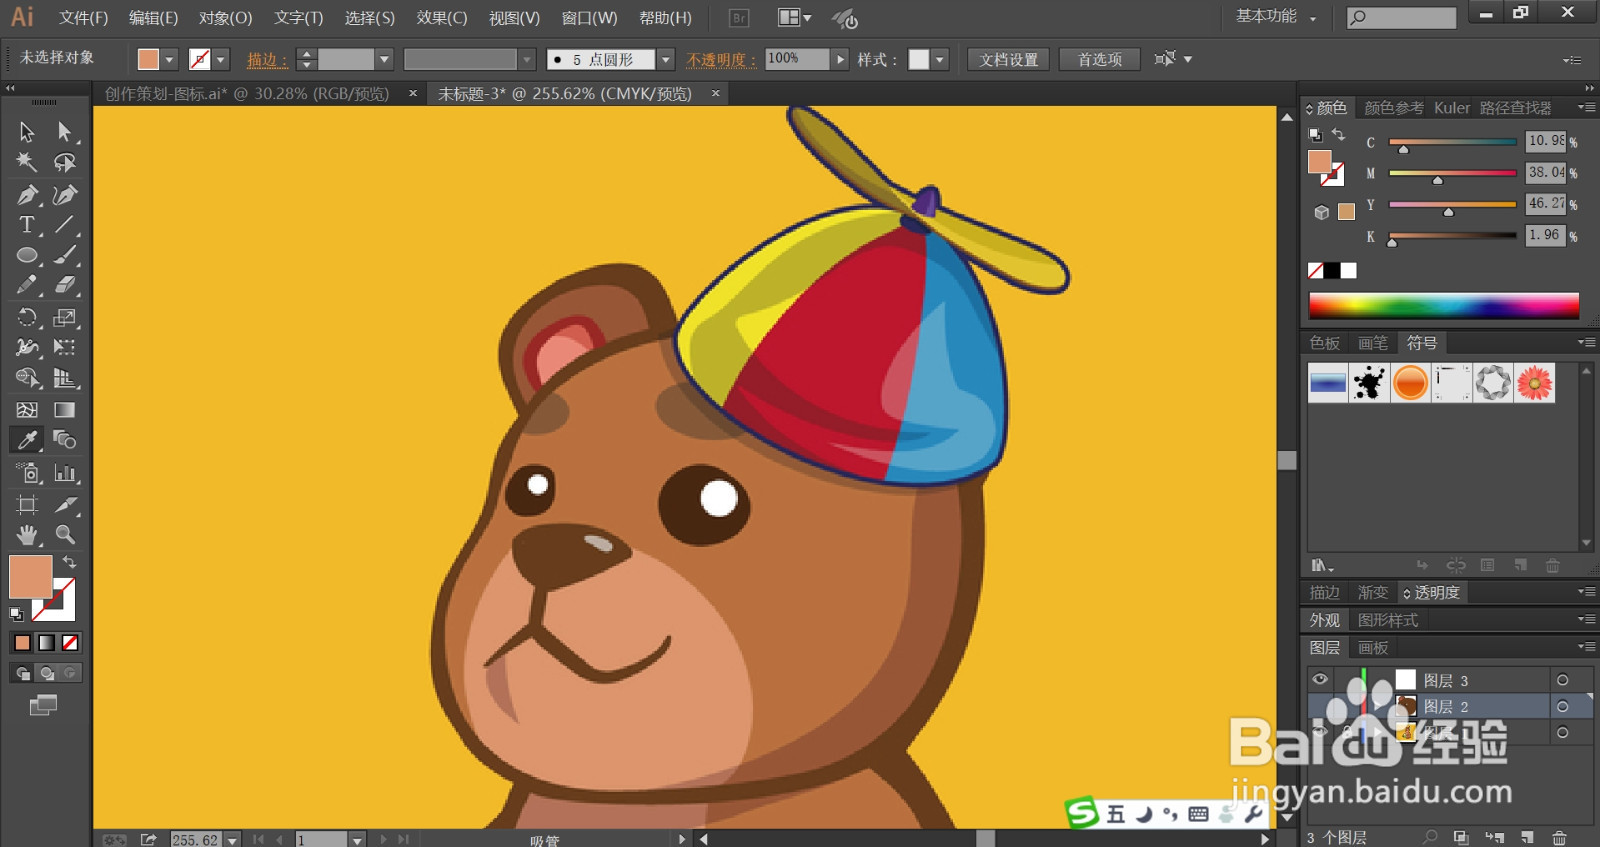Pick the Magic Wand tool

point(27,162)
